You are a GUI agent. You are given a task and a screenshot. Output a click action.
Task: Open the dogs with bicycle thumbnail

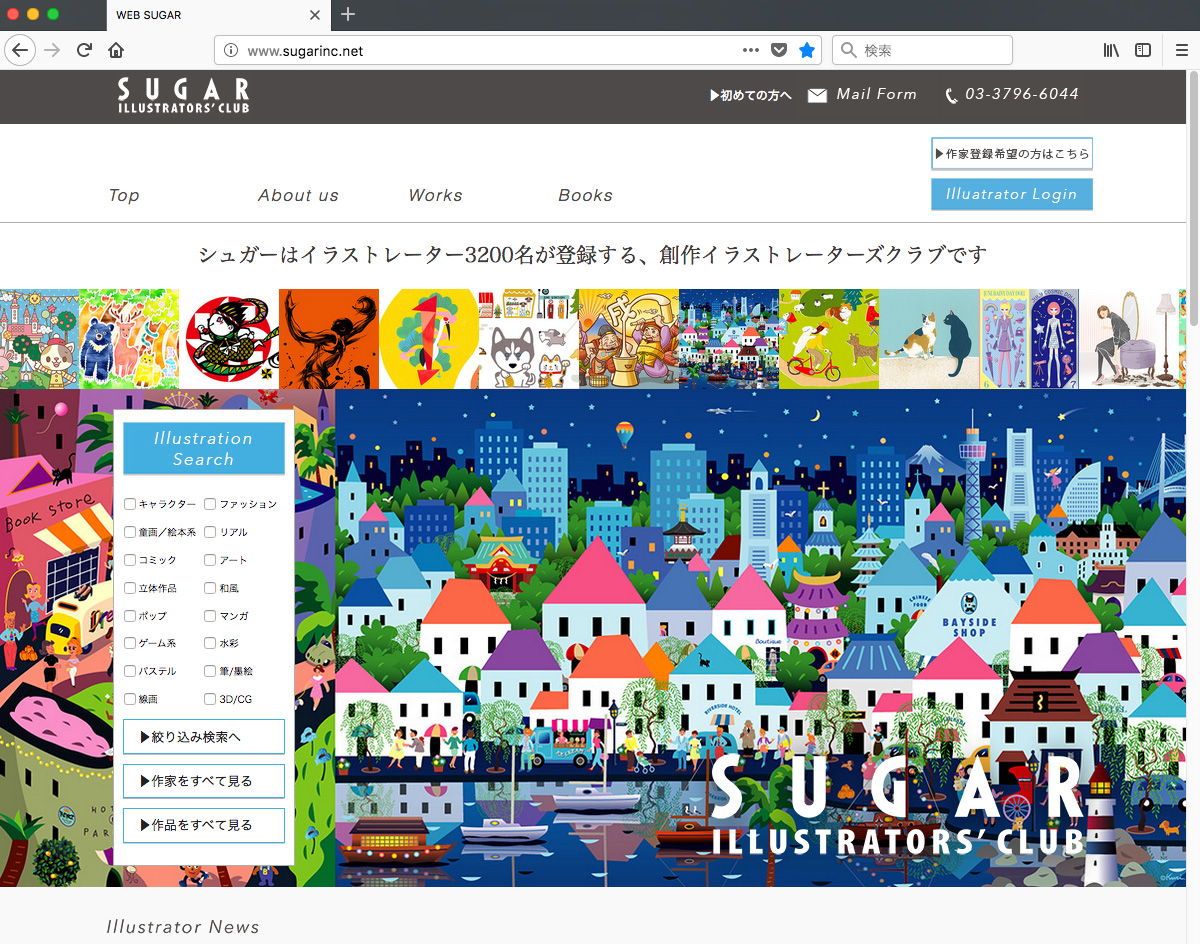click(x=829, y=339)
